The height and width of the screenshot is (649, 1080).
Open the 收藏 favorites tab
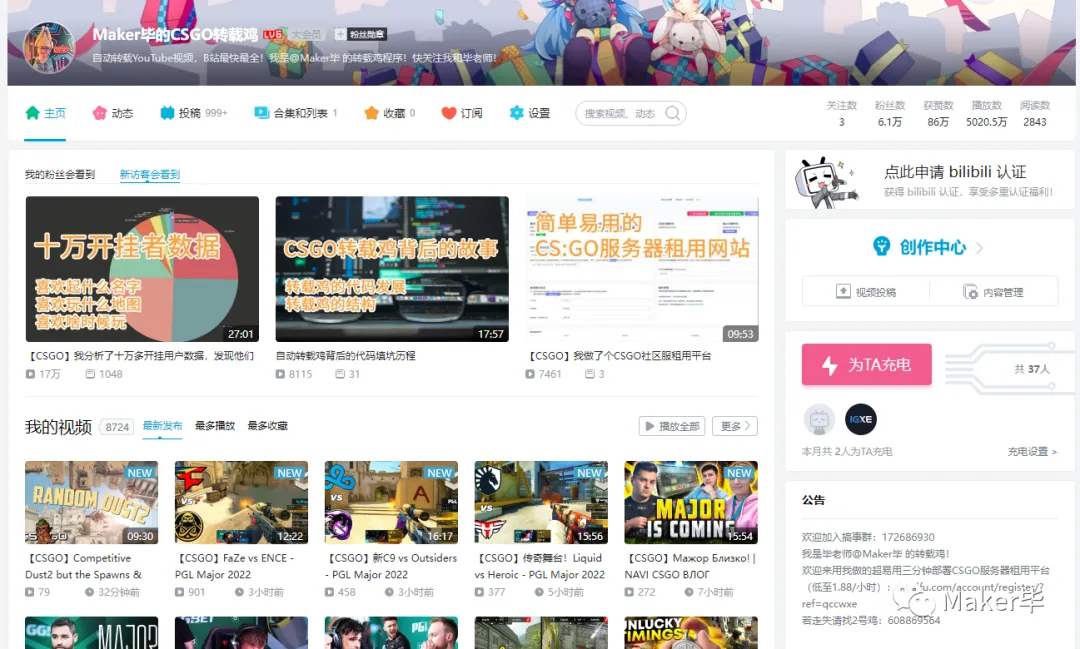(x=390, y=113)
